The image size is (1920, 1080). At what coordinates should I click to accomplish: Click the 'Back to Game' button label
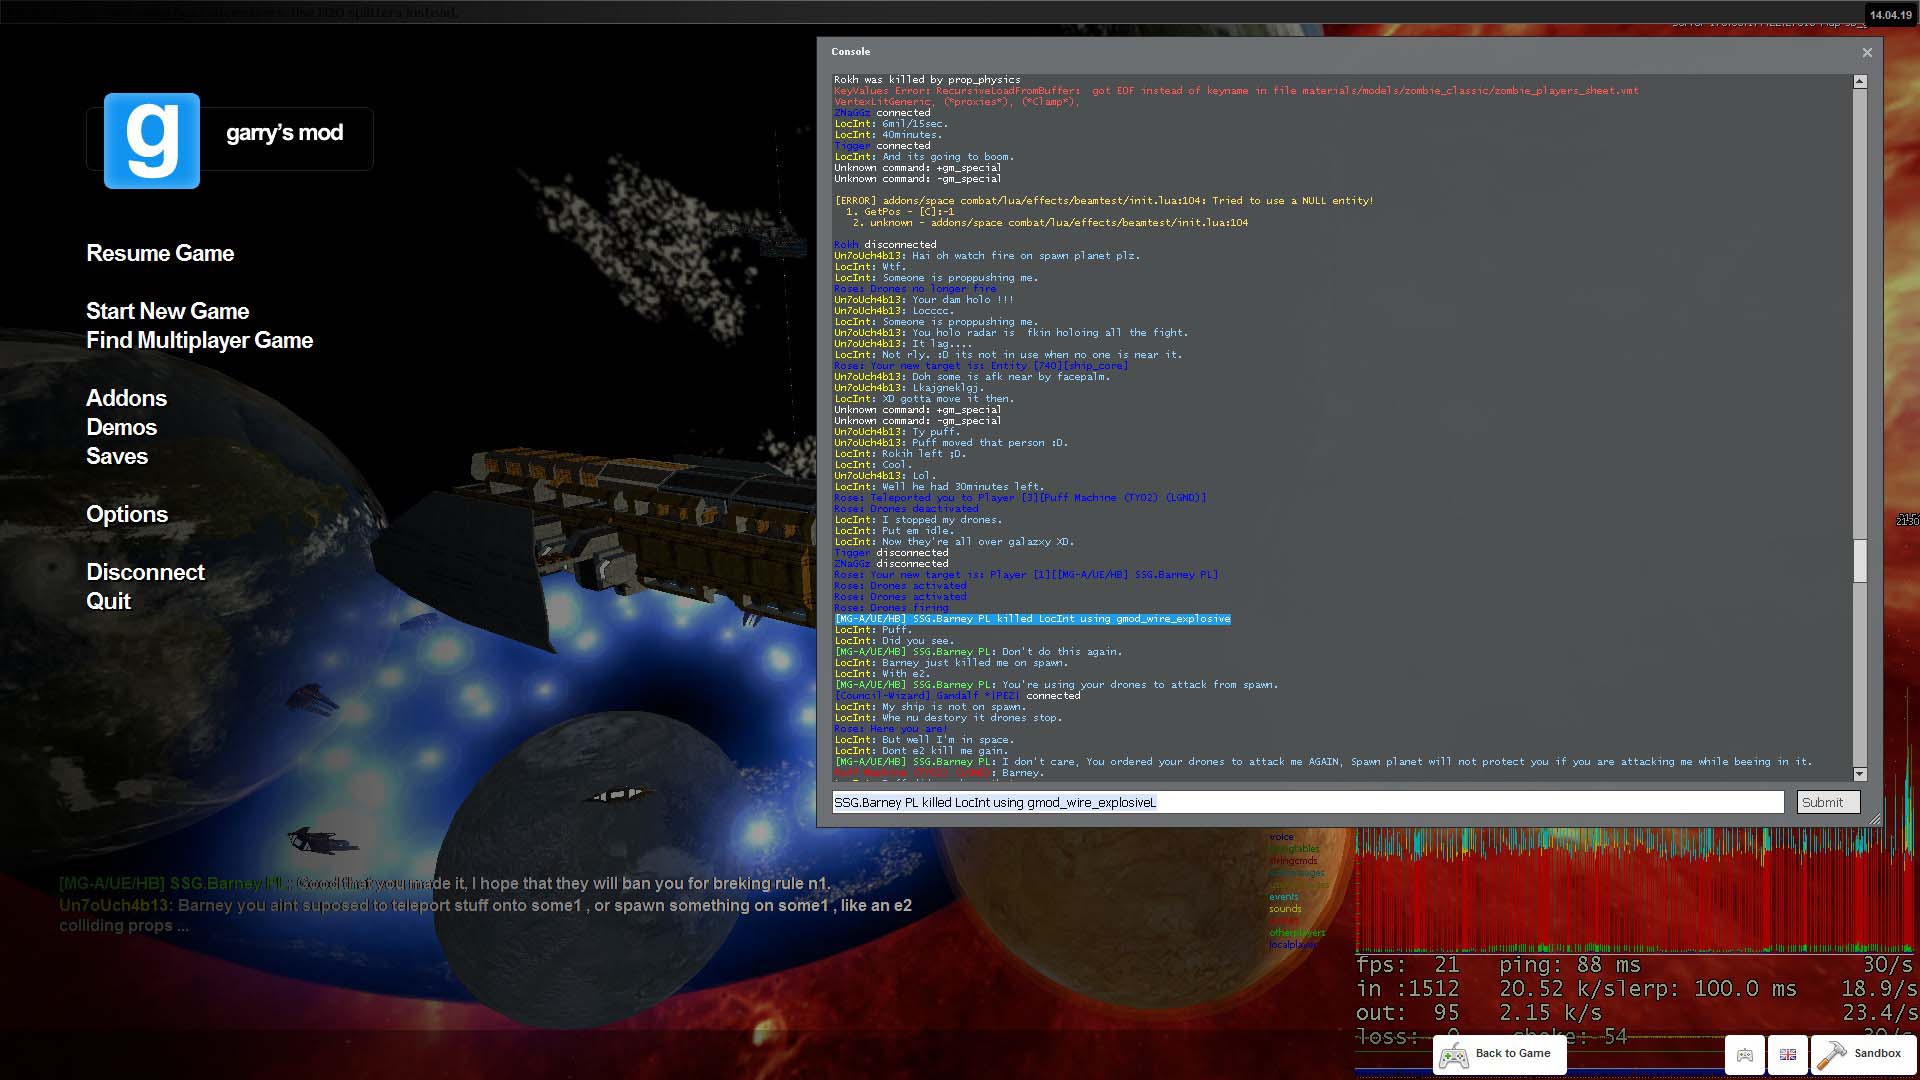tap(1513, 1054)
